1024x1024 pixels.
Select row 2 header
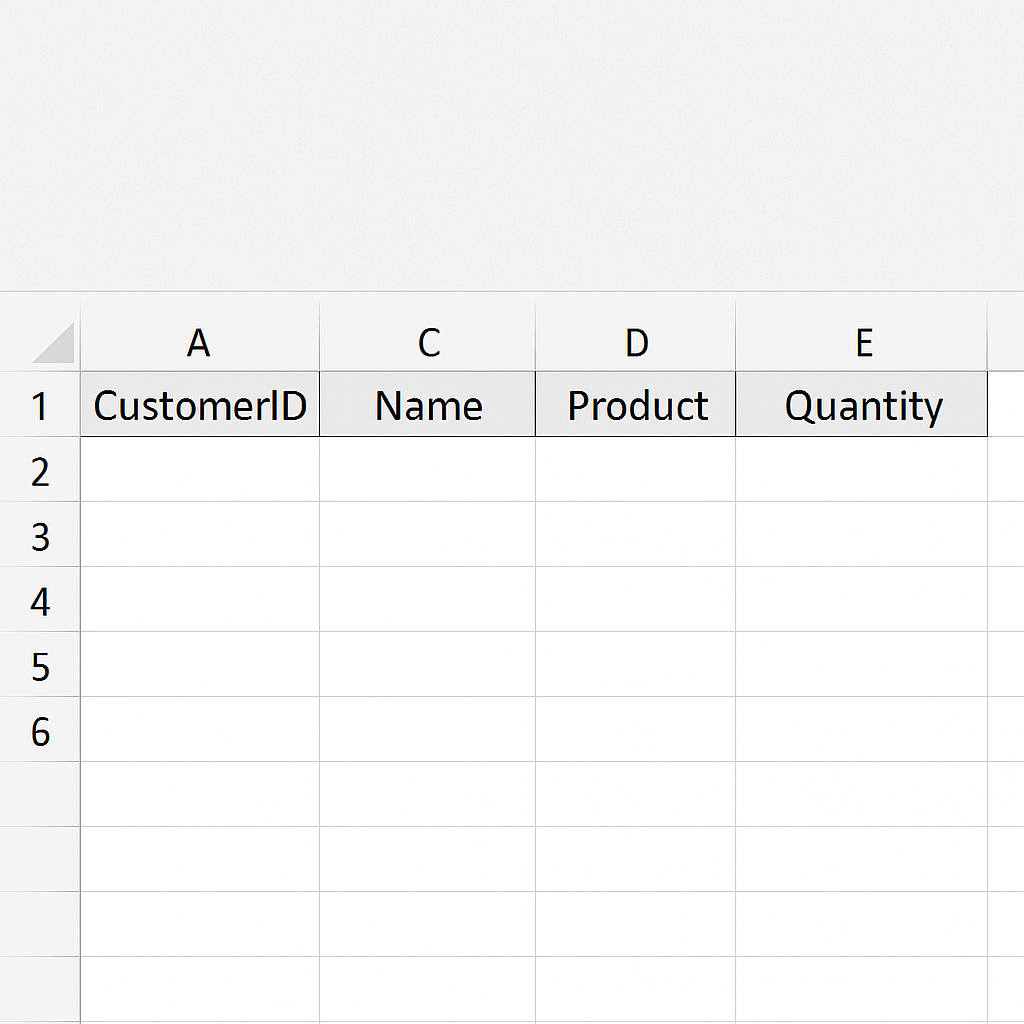40,470
